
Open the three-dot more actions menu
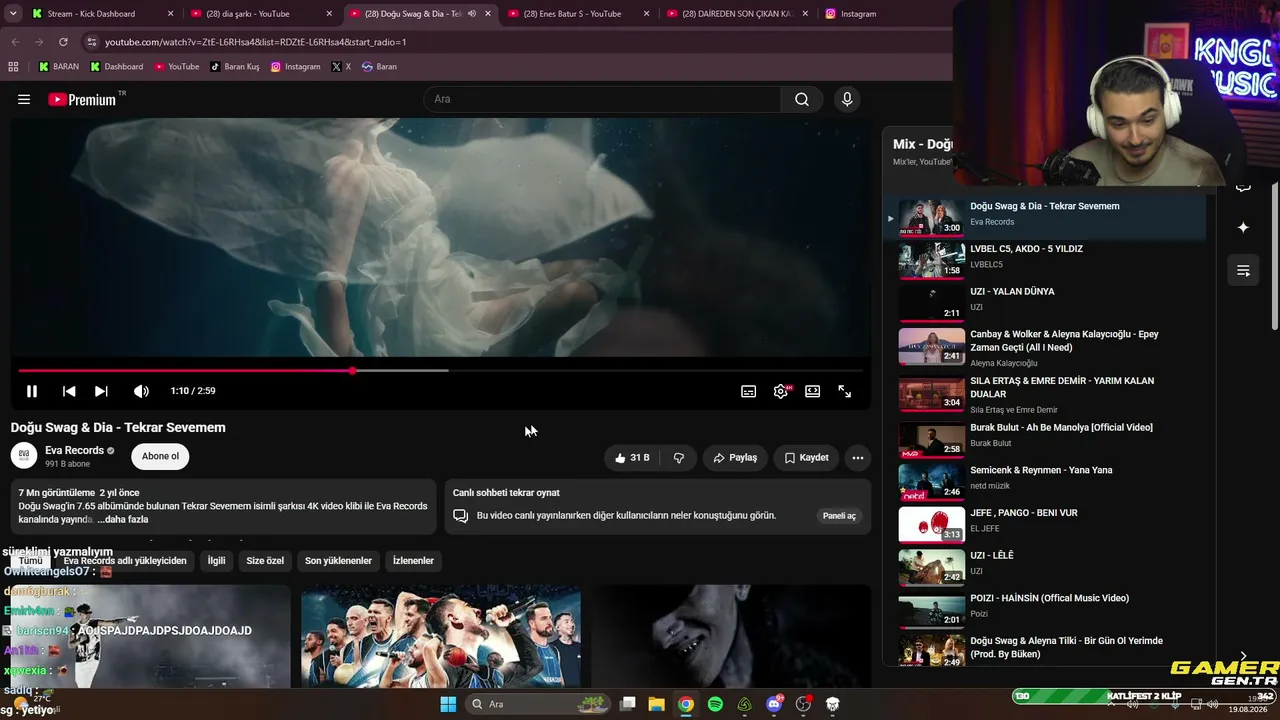858,458
